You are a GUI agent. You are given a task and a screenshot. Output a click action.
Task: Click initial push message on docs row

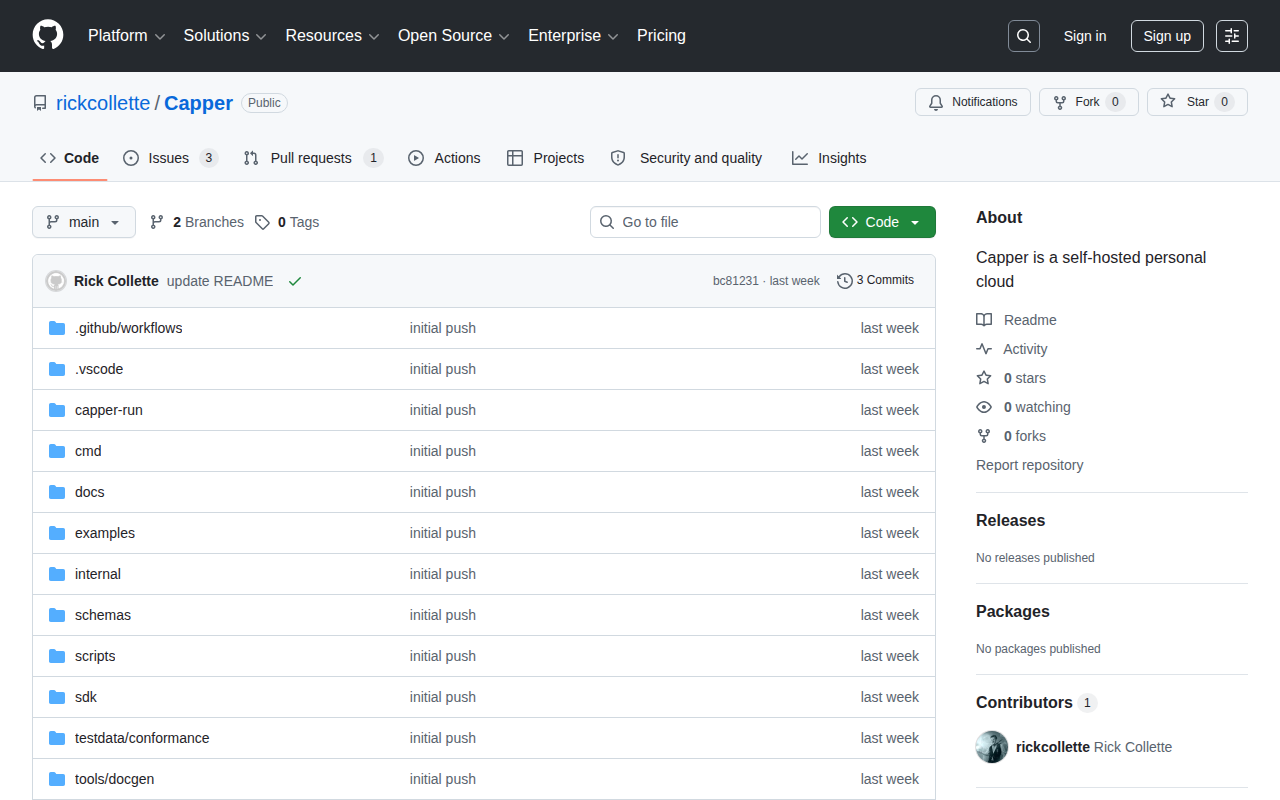pyautogui.click(x=443, y=492)
